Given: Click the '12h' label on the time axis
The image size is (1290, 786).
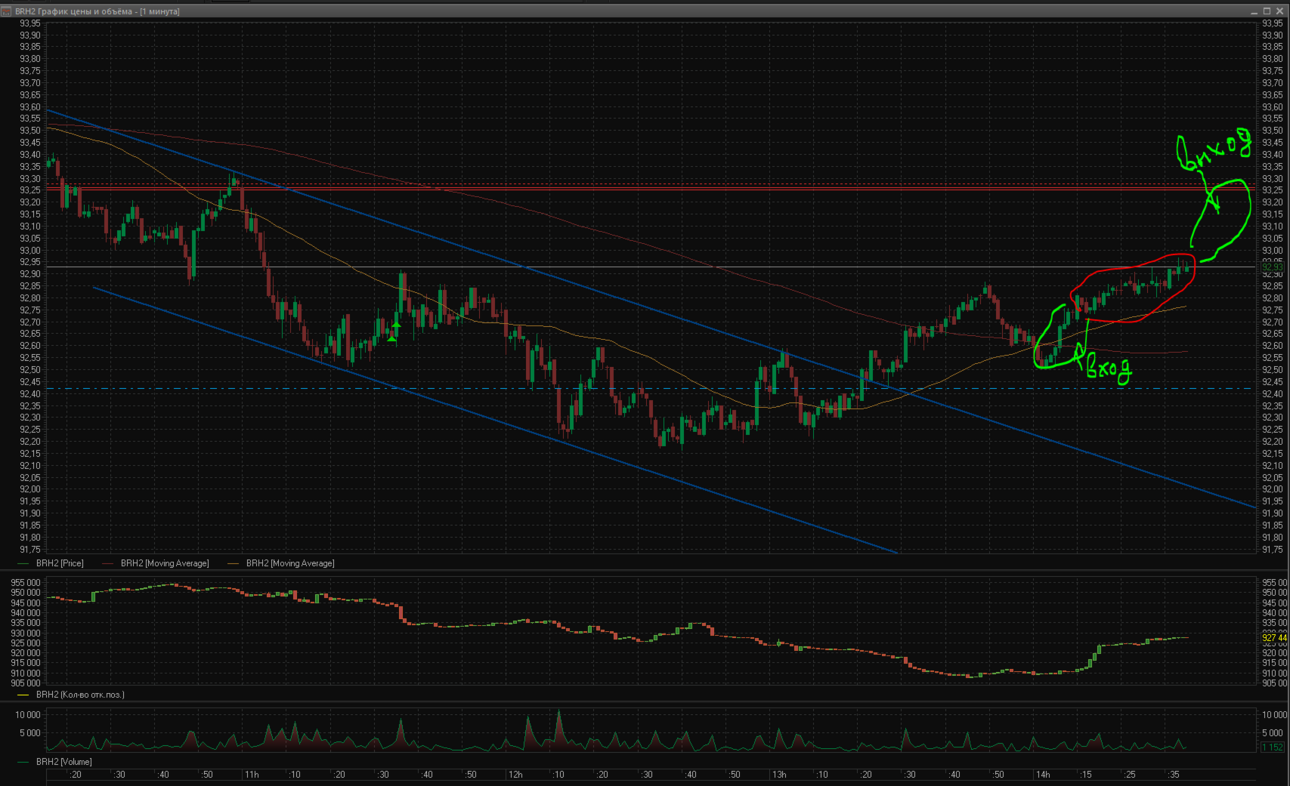Looking at the screenshot, I should tap(516, 775).
